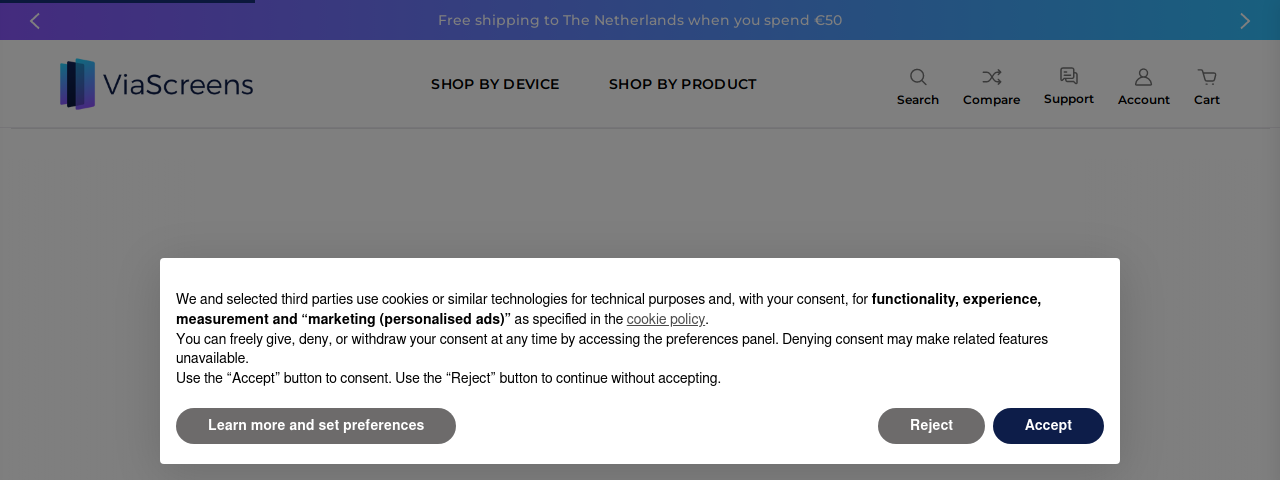
Task: Open the Cart icon
Action: point(1207,77)
